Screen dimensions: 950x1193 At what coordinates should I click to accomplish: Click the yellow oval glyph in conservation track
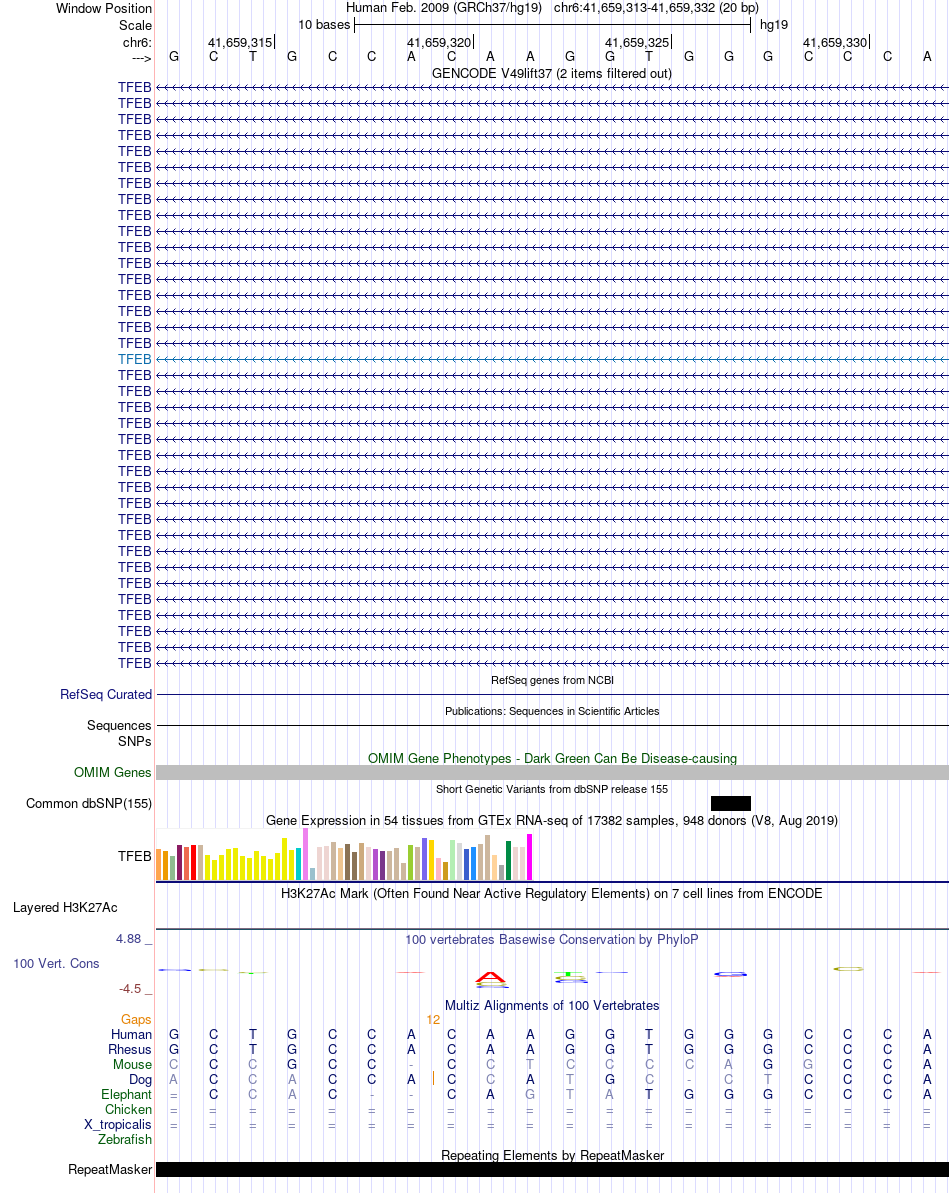coord(849,969)
